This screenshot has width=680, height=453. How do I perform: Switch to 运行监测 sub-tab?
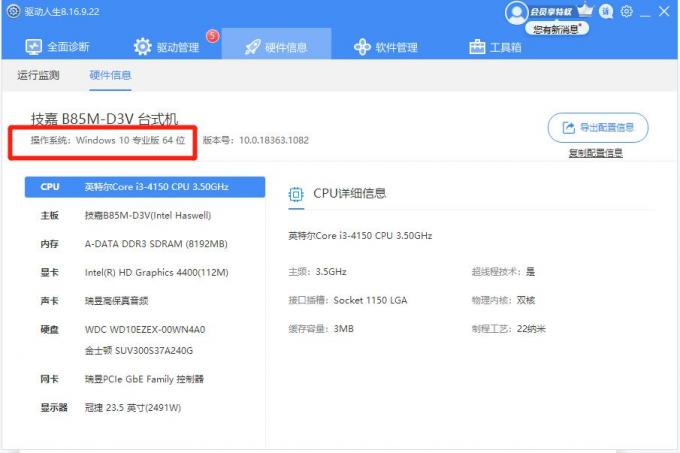coord(38,75)
